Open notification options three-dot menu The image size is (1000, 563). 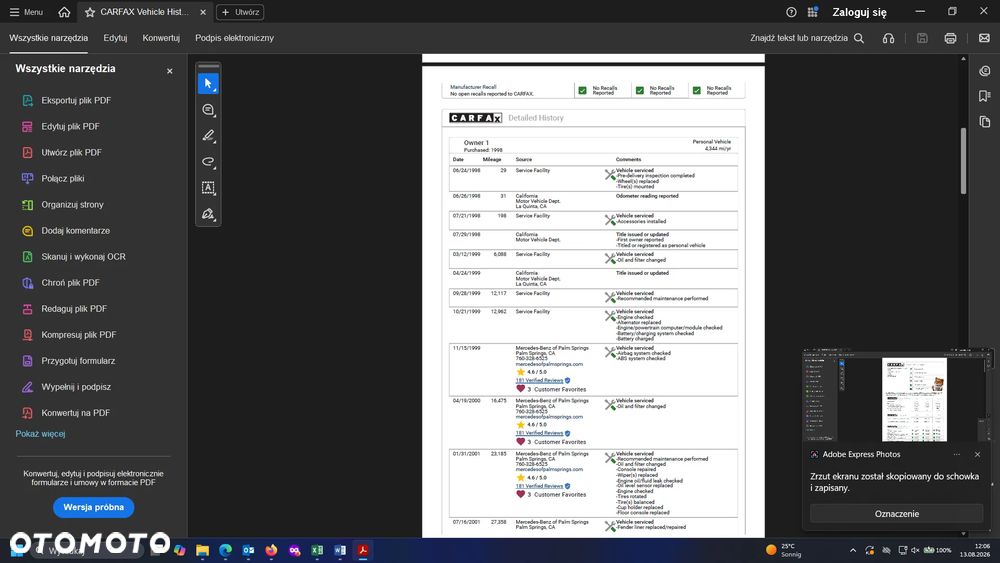(x=957, y=455)
